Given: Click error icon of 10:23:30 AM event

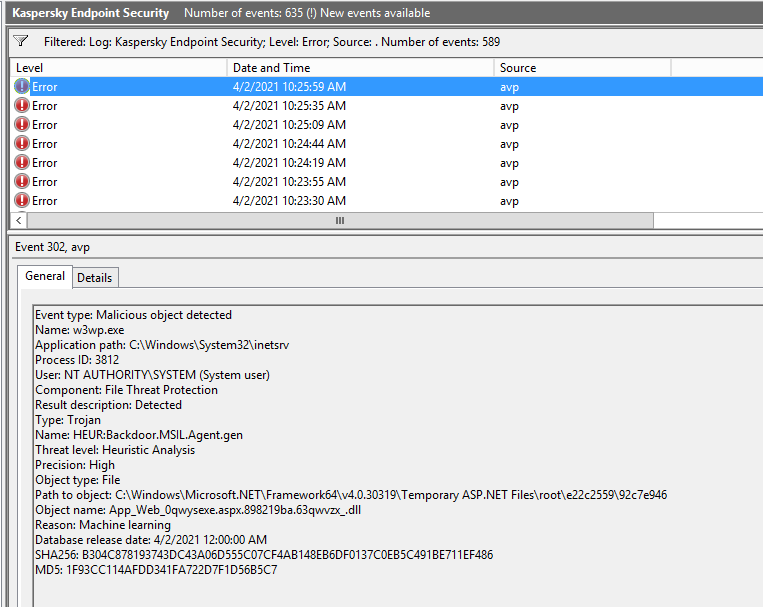Looking at the screenshot, I should 22,200.
